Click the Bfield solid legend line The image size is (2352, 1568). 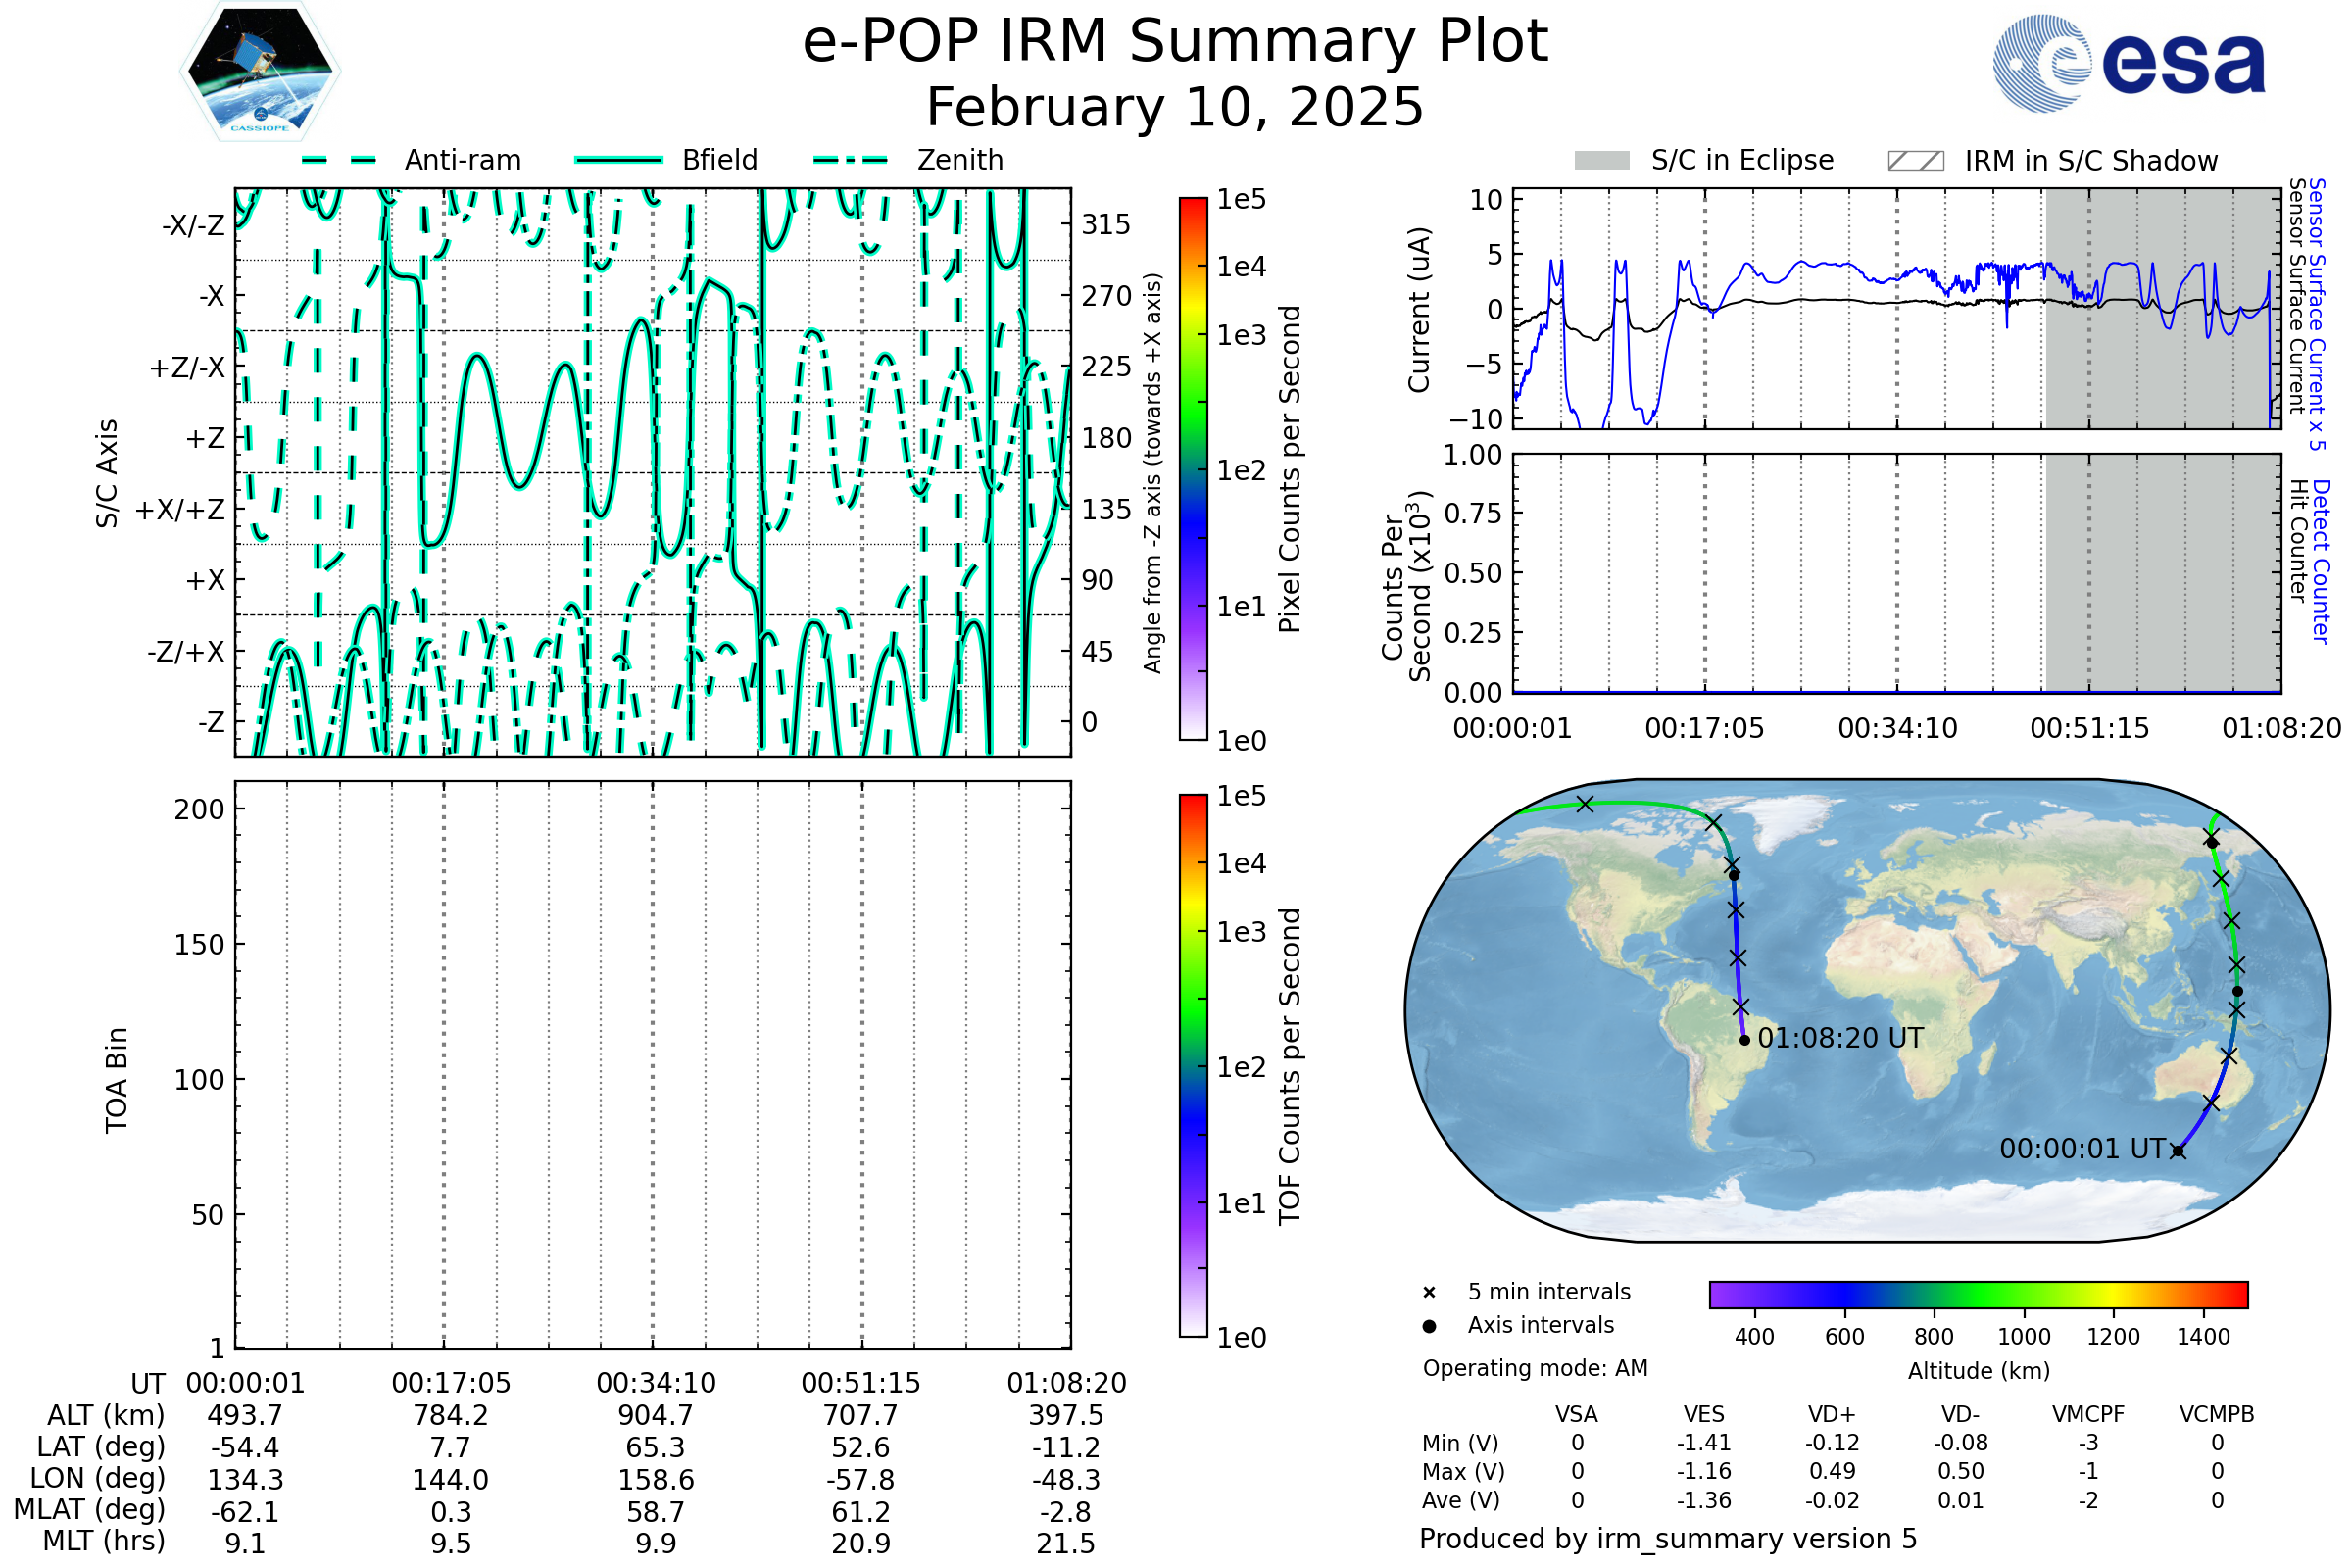click(618, 160)
